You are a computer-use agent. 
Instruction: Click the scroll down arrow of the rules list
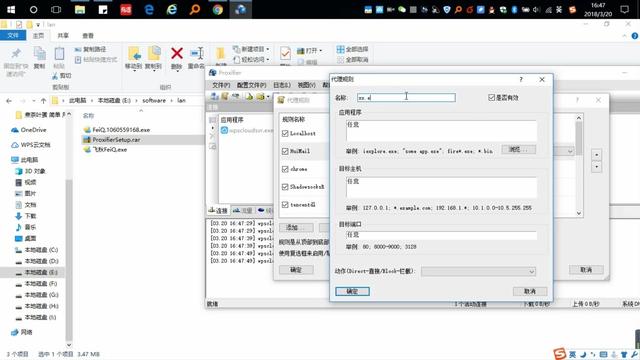pos(579,213)
